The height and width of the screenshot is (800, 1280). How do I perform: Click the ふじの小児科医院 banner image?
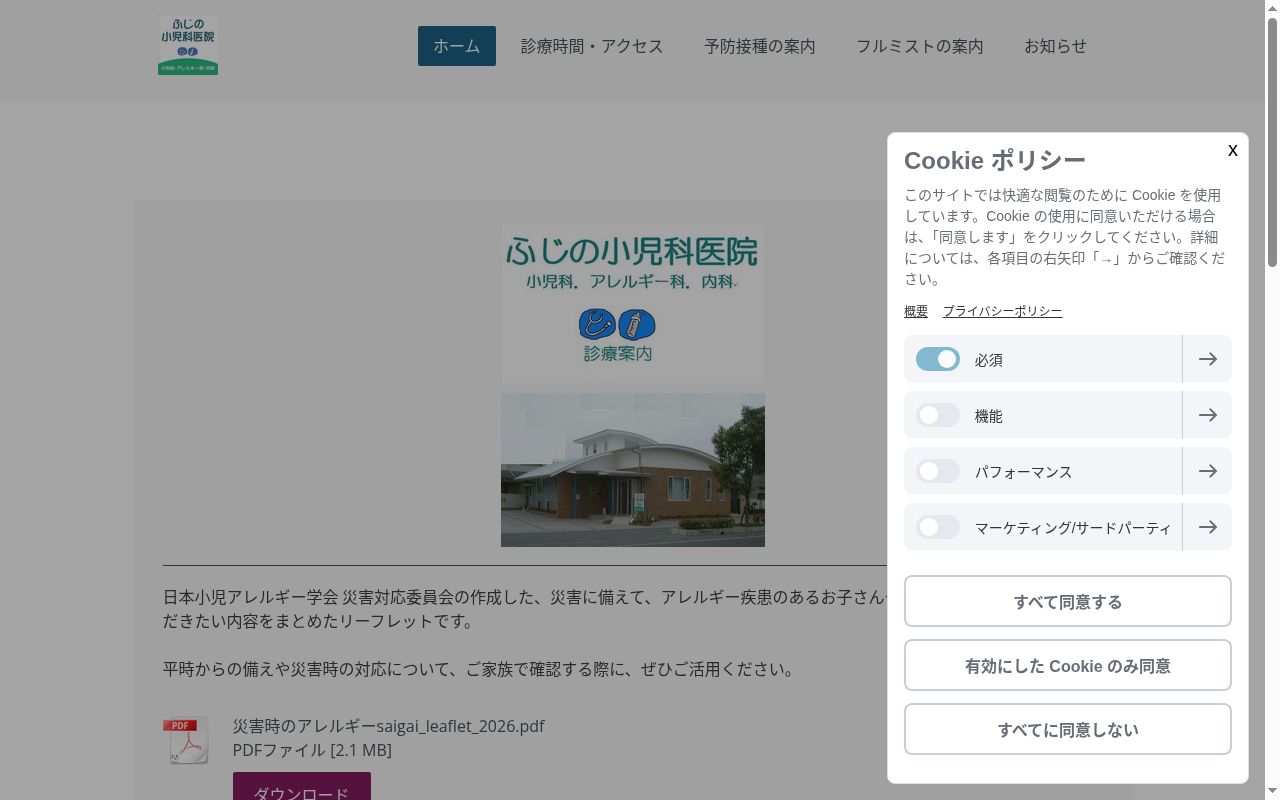point(633,303)
